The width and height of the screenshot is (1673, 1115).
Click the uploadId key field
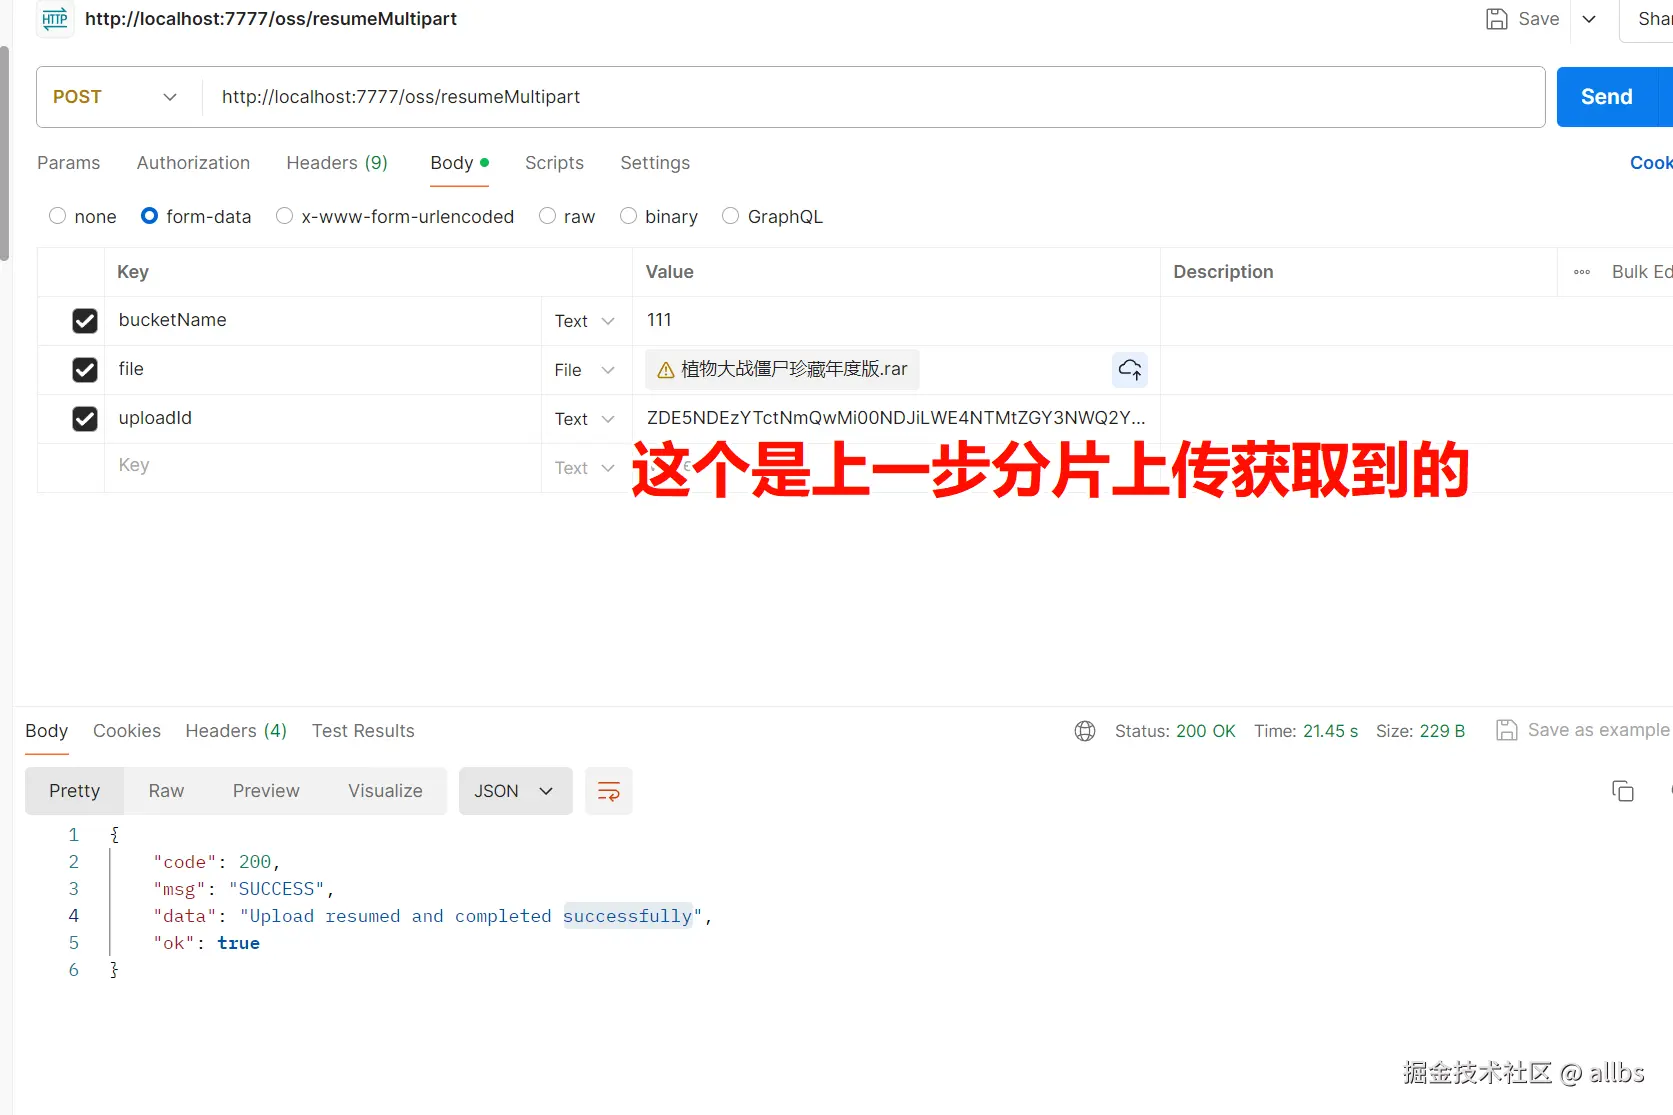tap(323, 418)
